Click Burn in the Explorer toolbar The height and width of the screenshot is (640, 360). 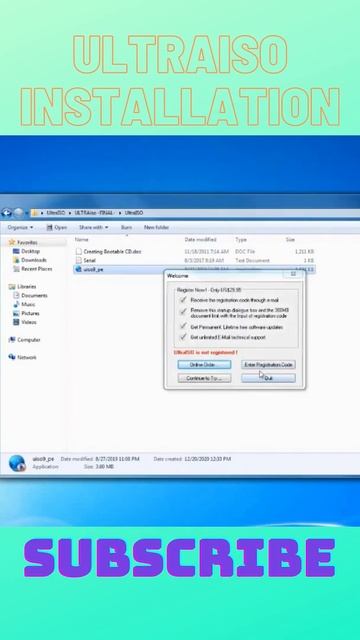pyautogui.click(x=127, y=227)
